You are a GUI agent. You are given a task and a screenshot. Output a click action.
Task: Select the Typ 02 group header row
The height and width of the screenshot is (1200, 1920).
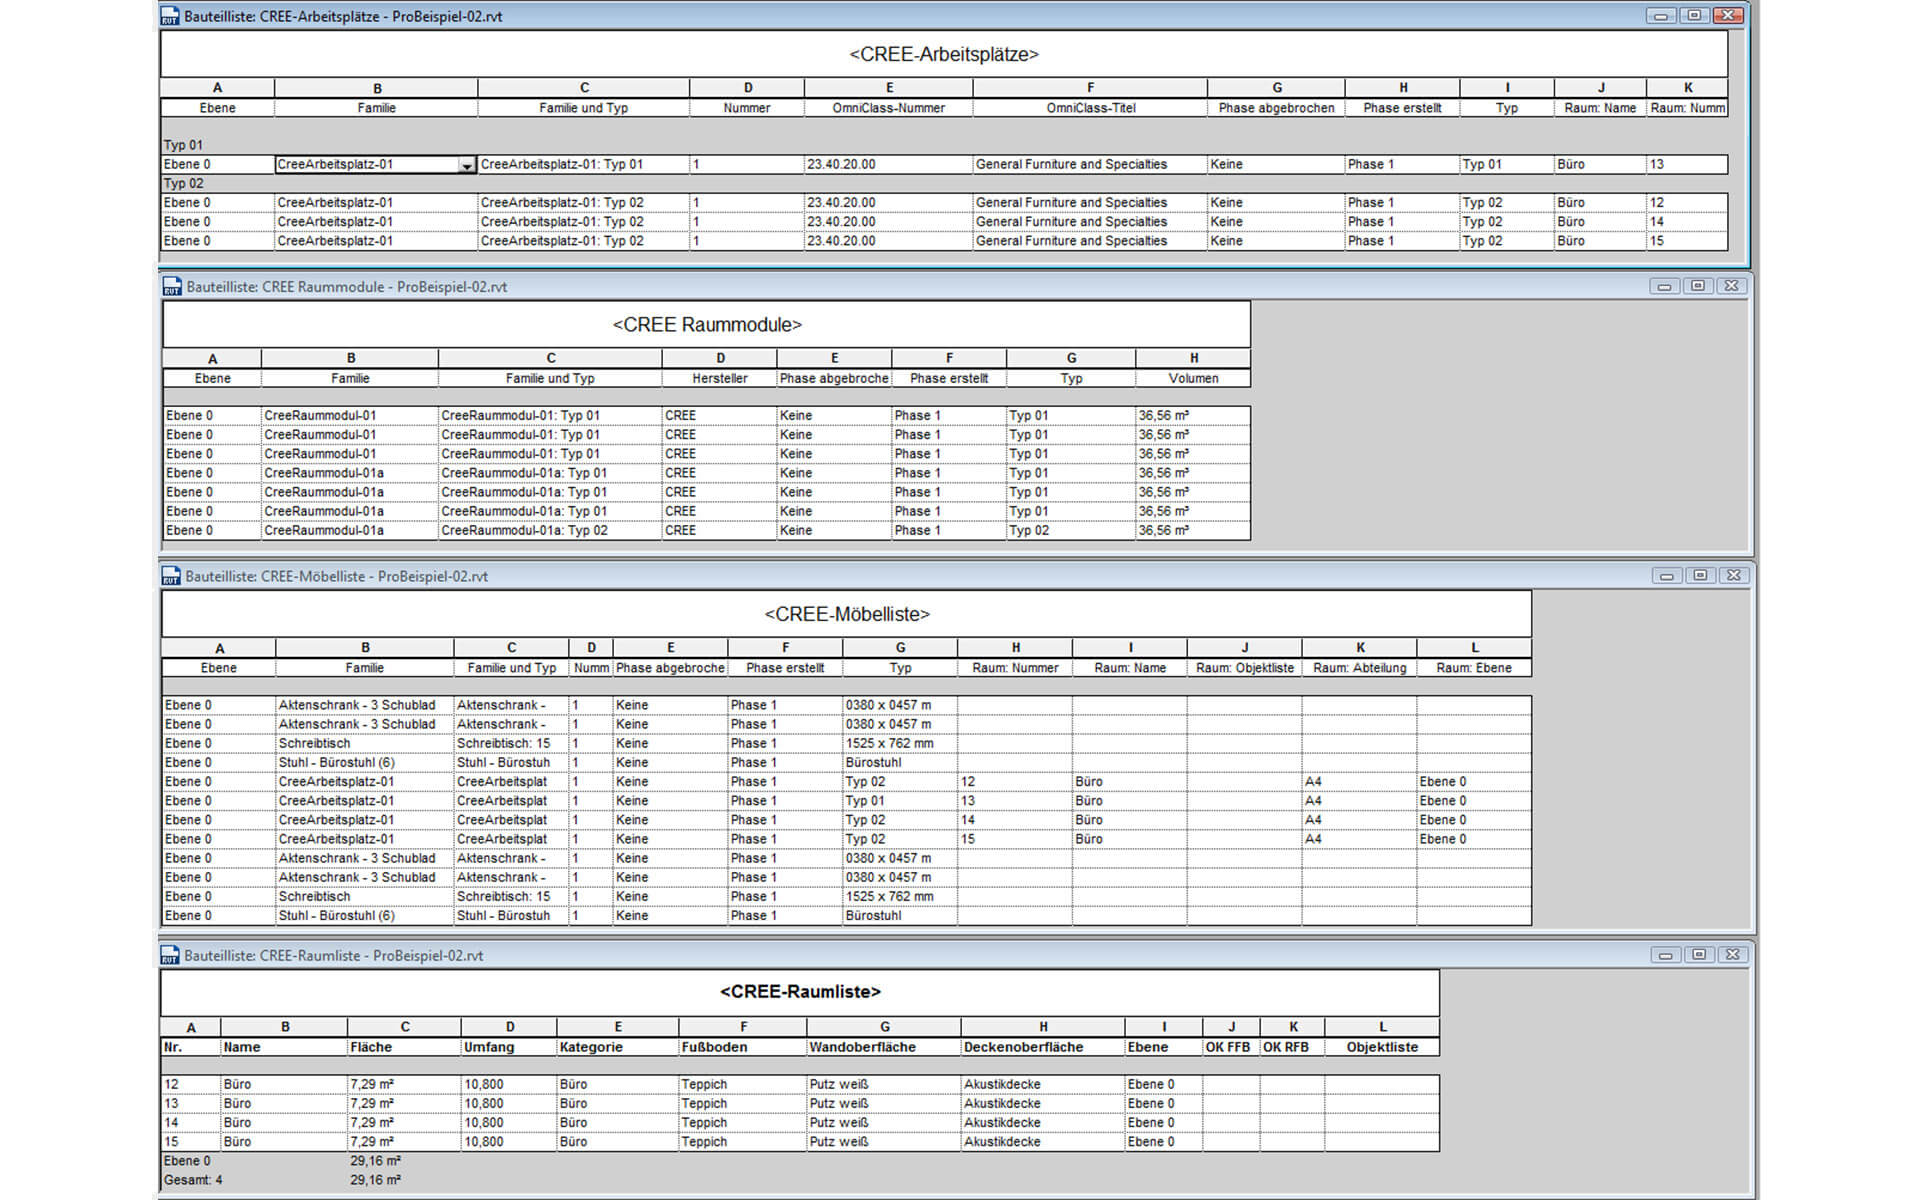coord(184,183)
